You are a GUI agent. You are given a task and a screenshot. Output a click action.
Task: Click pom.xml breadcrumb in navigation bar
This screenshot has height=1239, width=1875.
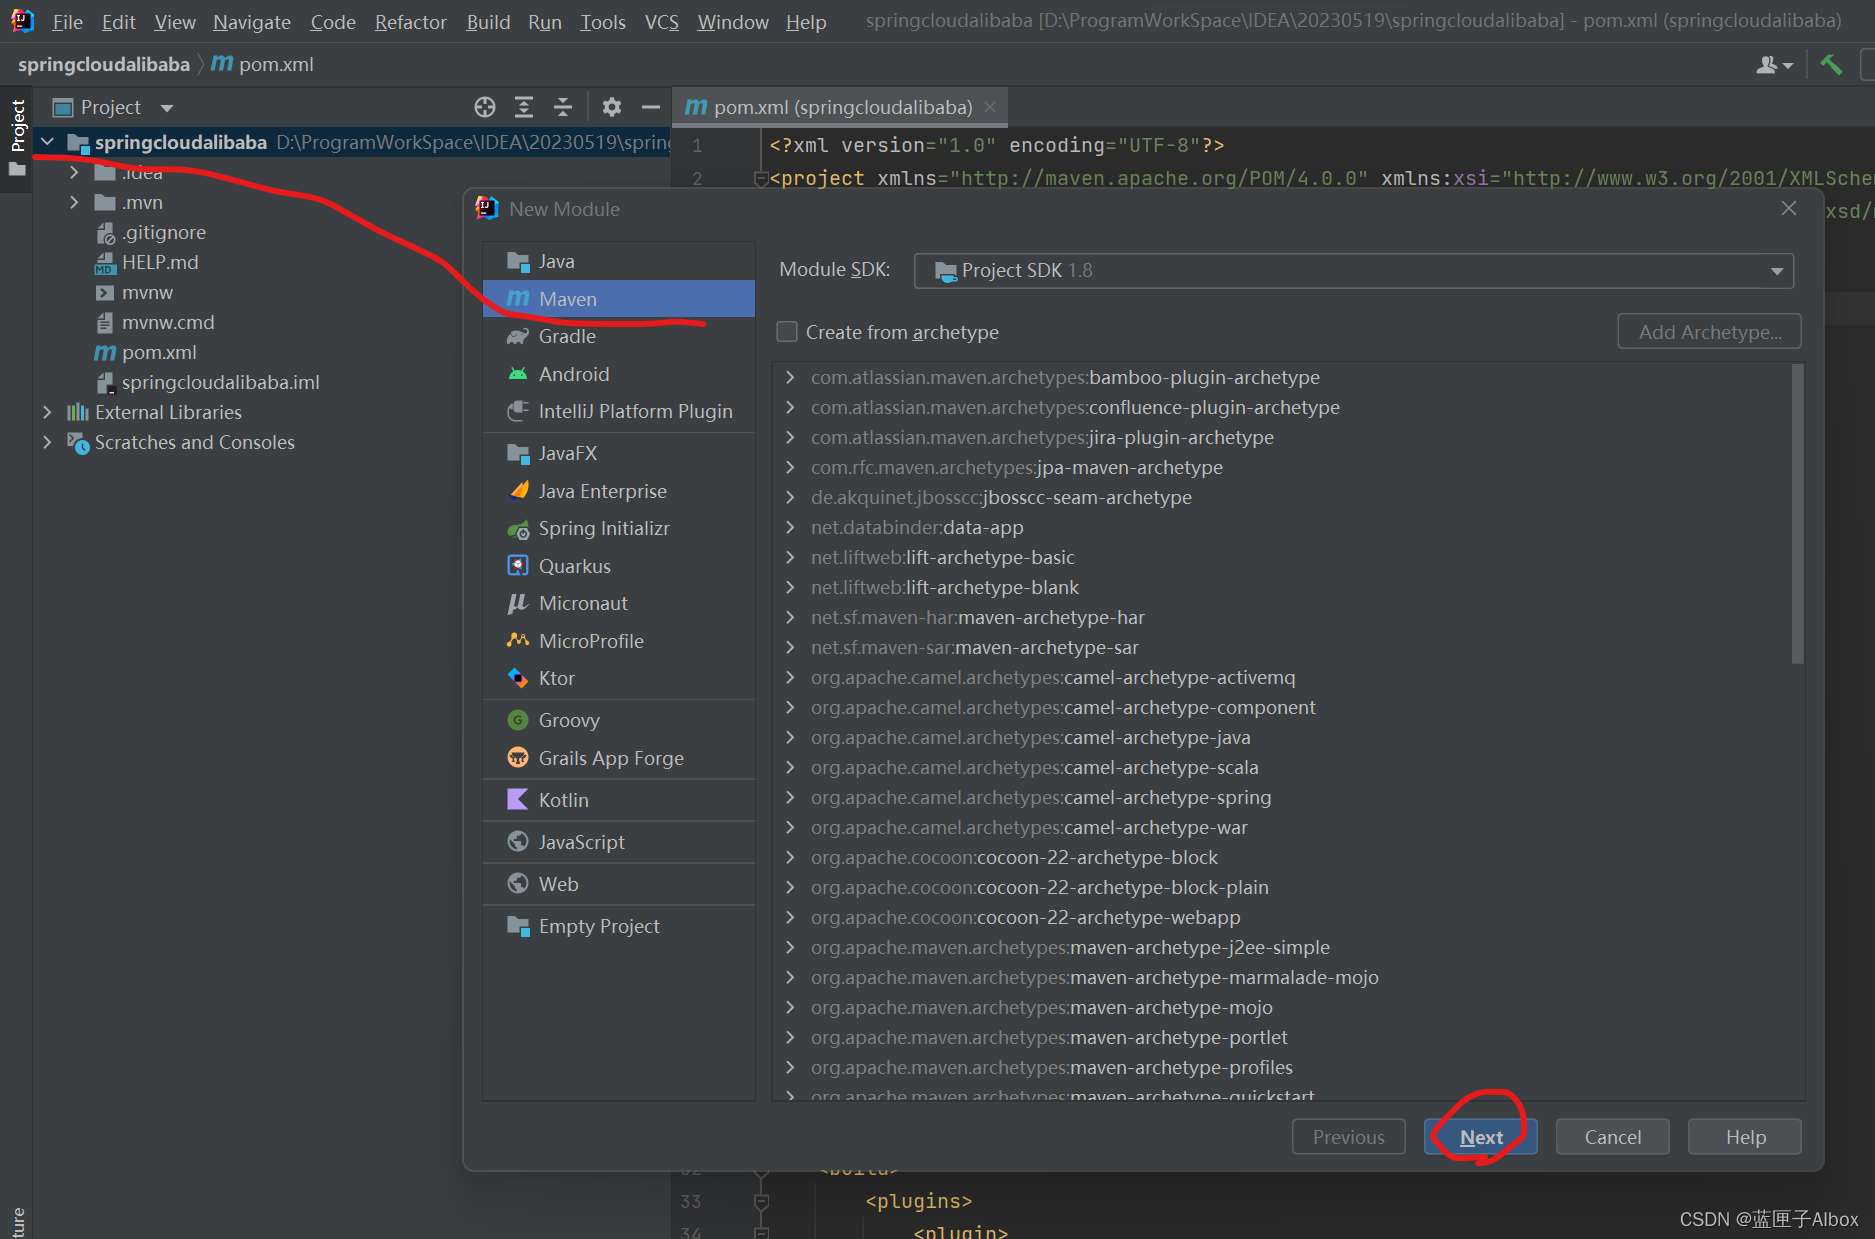point(263,65)
